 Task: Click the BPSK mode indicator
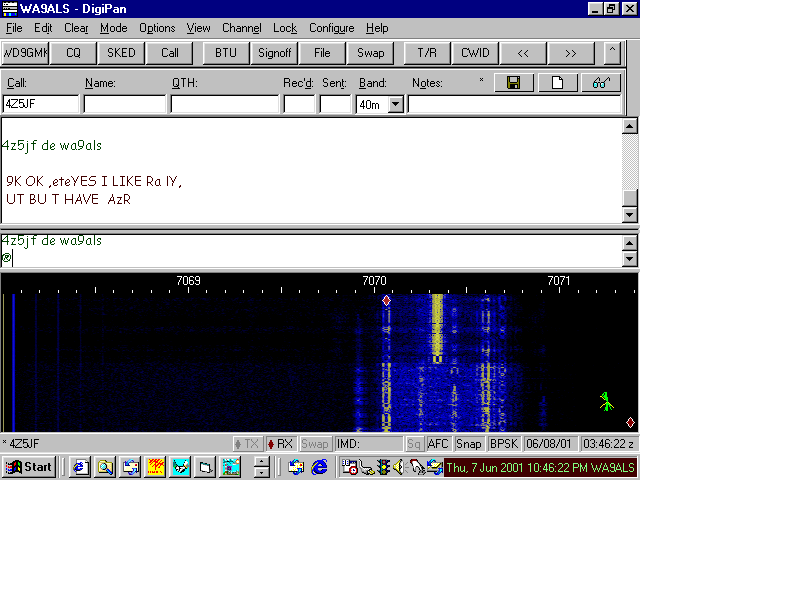tap(504, 444)
